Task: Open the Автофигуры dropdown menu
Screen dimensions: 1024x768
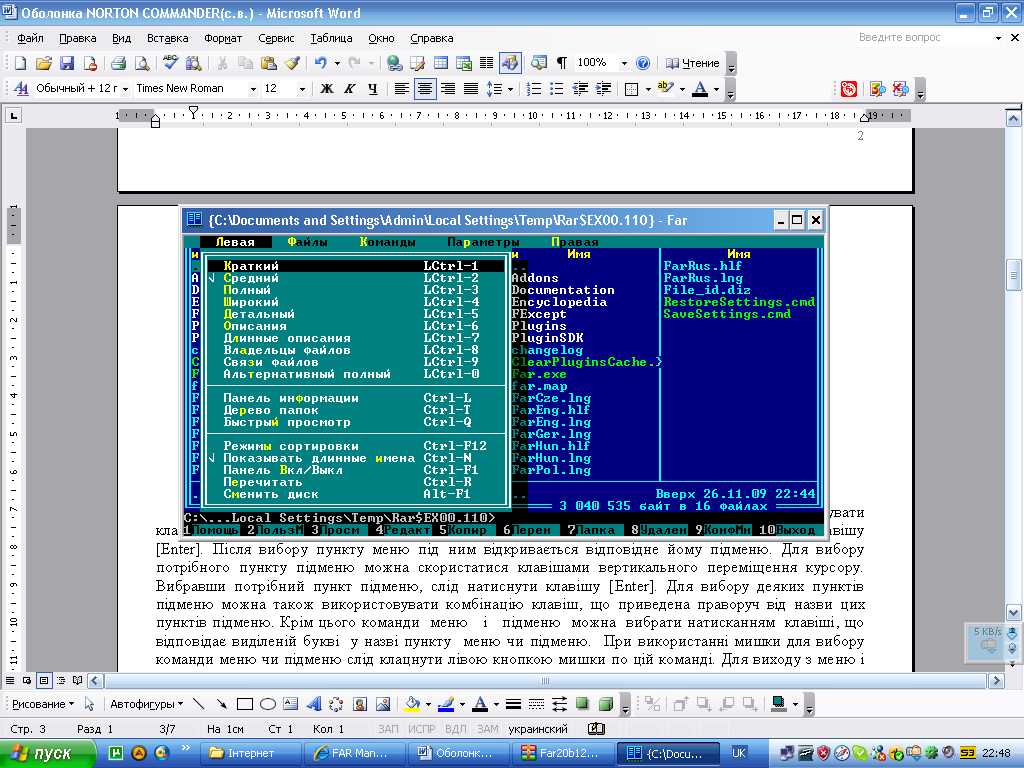Action: tap(146, 704)
